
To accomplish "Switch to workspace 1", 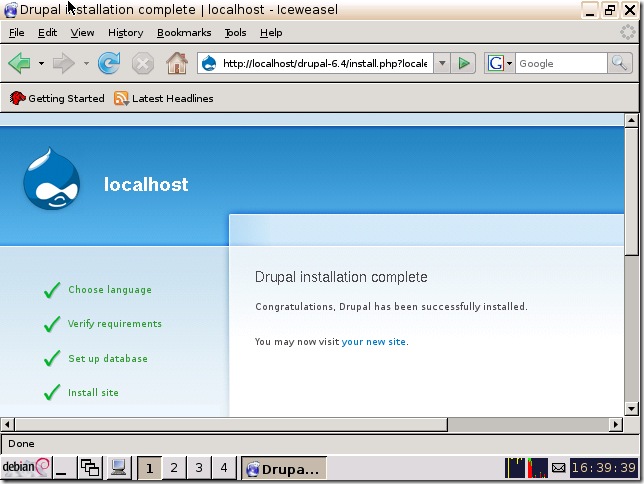I will pos(149,468).
